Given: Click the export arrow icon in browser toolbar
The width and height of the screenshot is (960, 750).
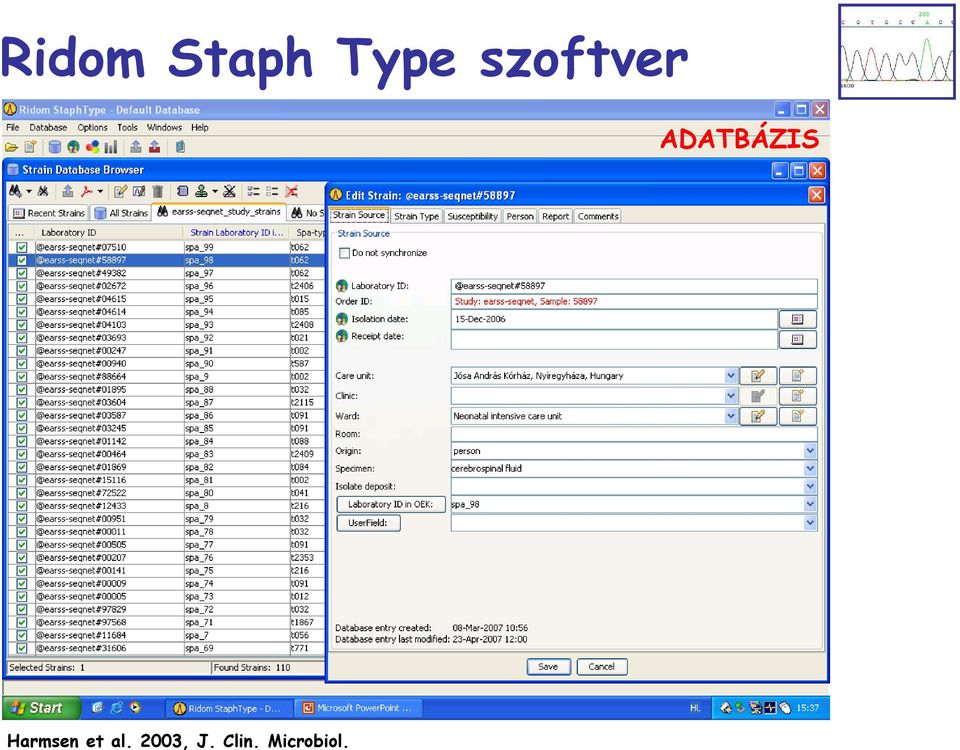Looking at the screenshot, I should click(x=68, y=192).
